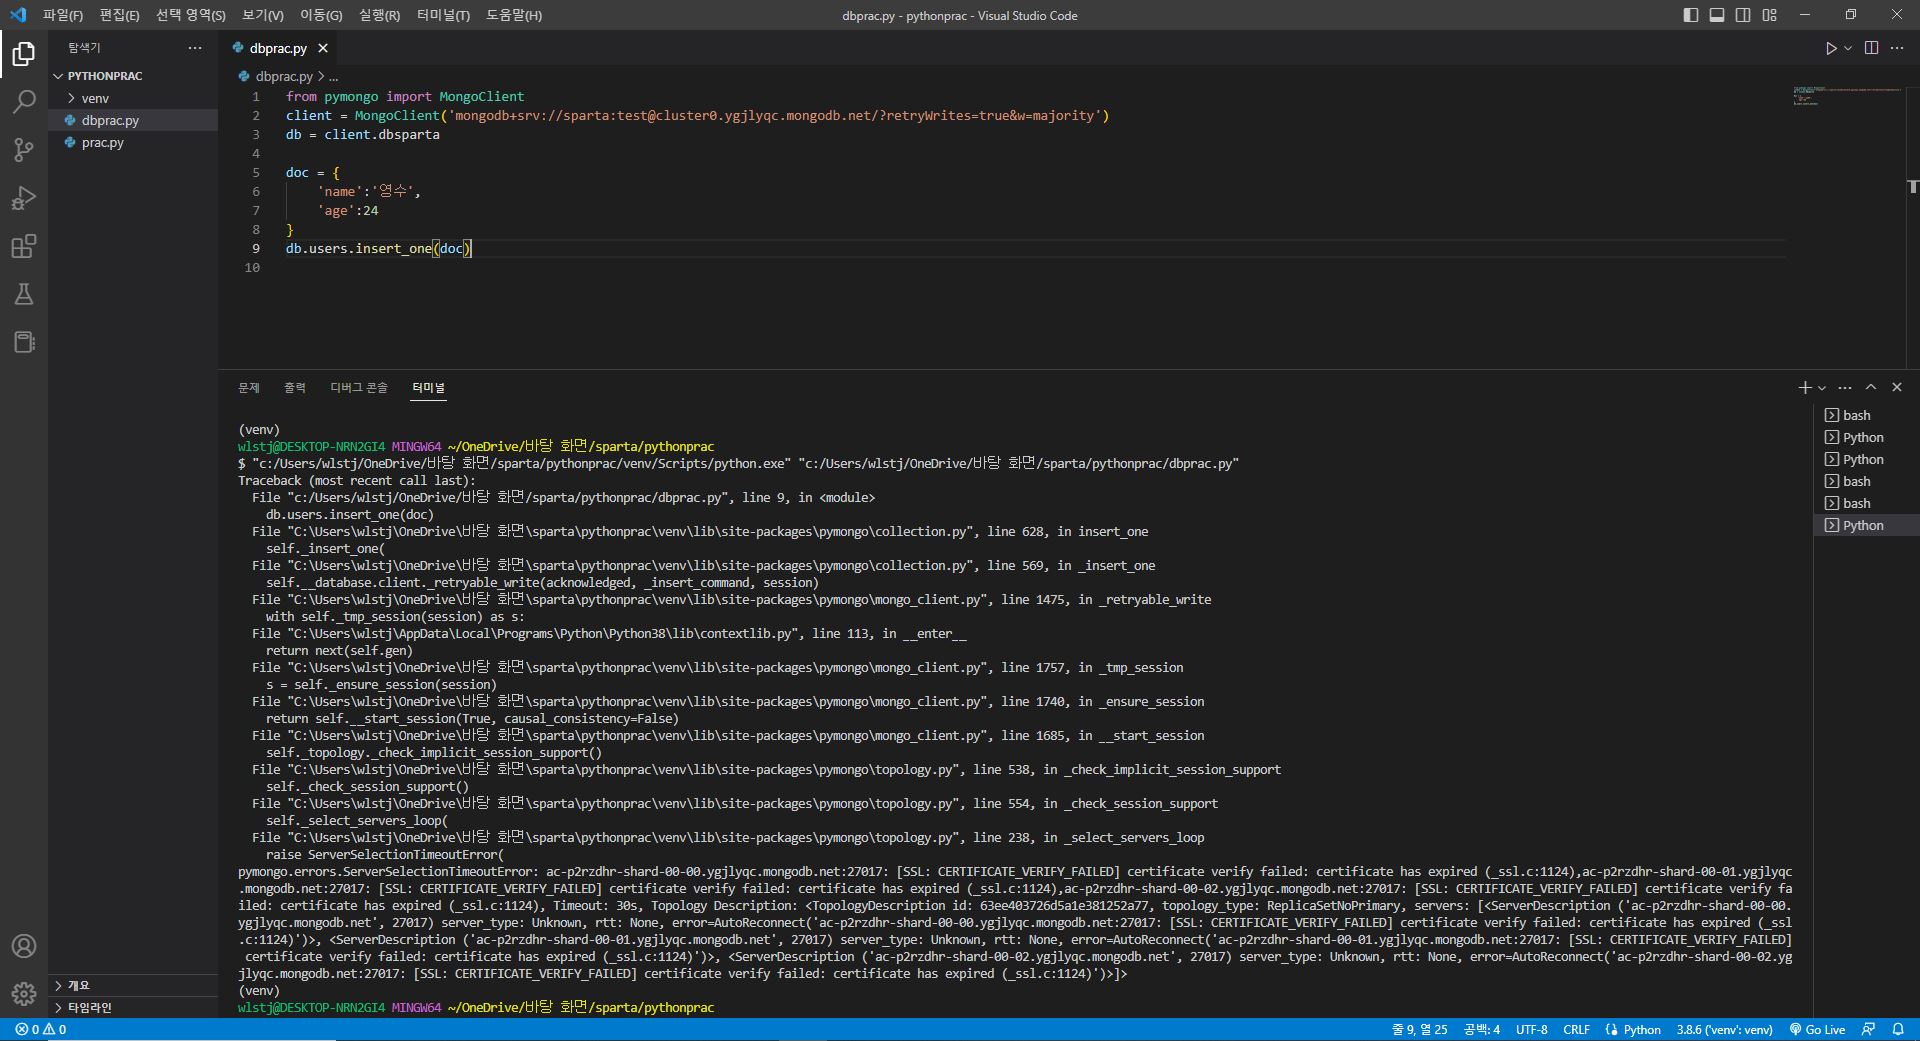Open the Accounts icon

[24, 946]
